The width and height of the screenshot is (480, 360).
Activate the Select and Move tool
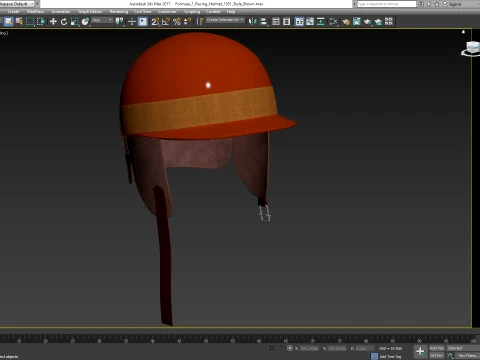[53, 22]
